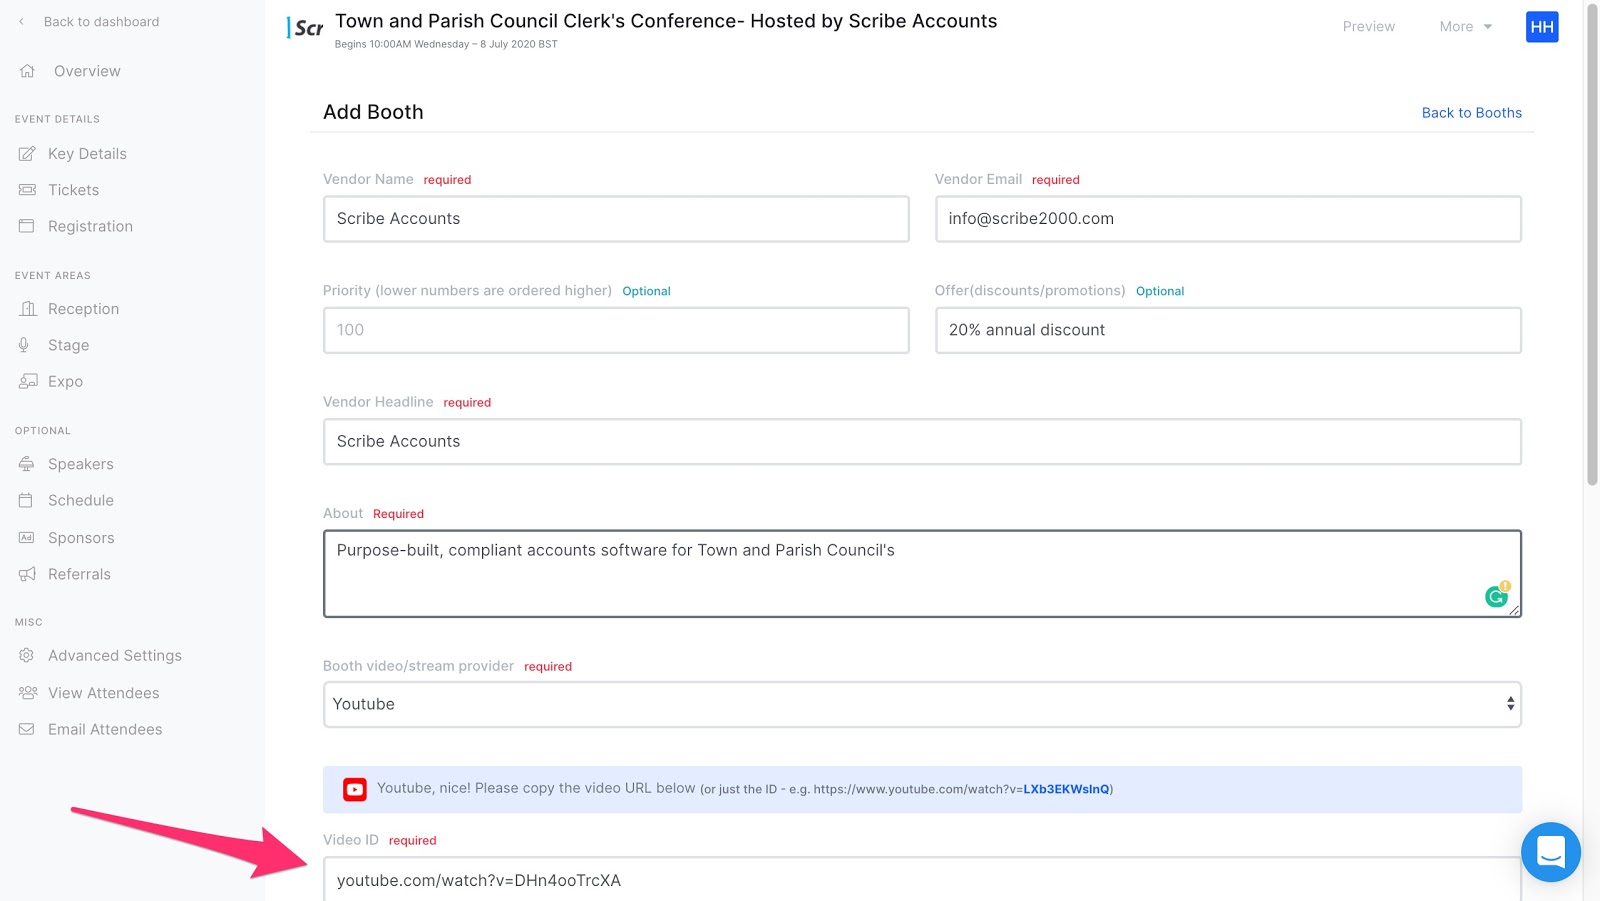Open the chat support bubble

pyautogui.click(x=1551, y=852)
